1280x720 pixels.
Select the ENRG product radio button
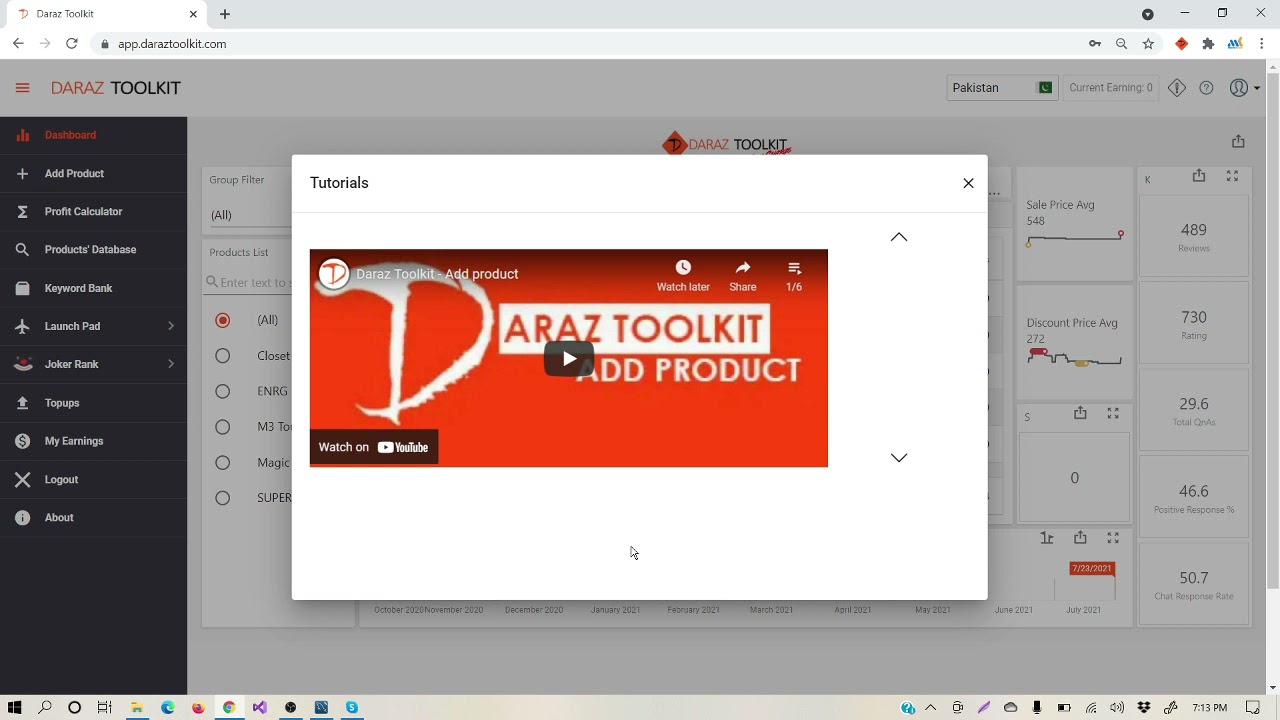click(222, 391)
